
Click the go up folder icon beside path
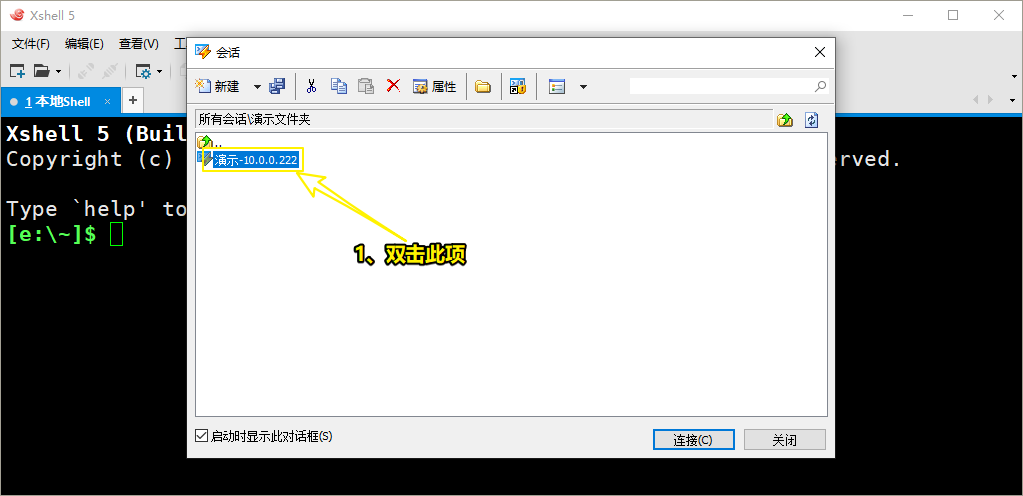785,120
